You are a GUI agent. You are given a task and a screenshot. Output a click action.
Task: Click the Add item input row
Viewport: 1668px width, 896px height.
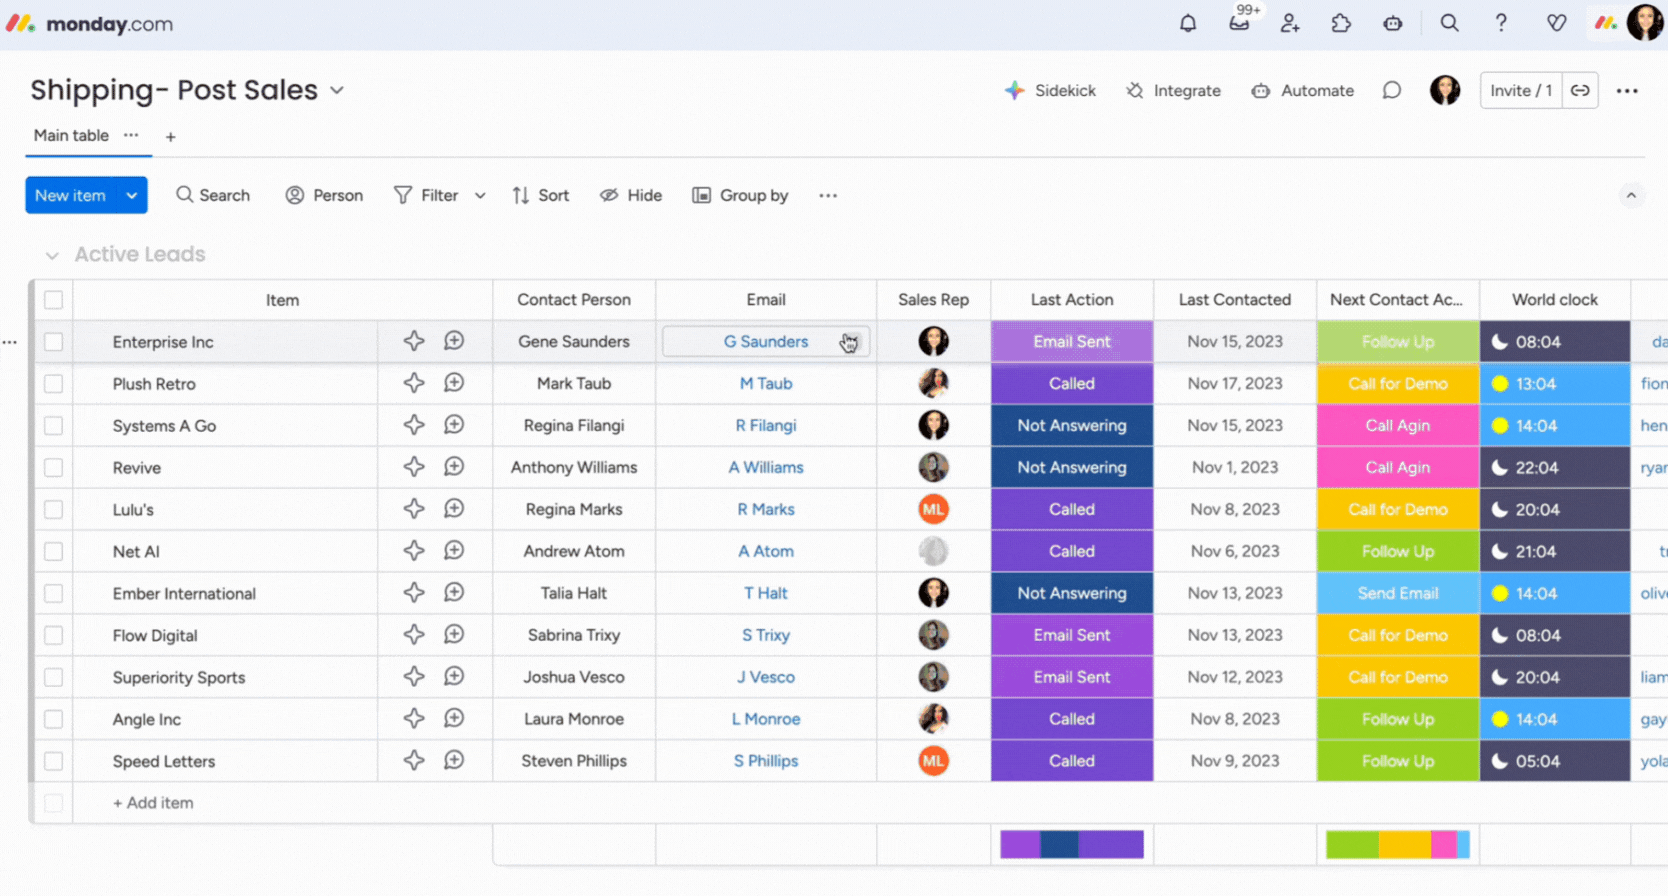tap(153, 803)
